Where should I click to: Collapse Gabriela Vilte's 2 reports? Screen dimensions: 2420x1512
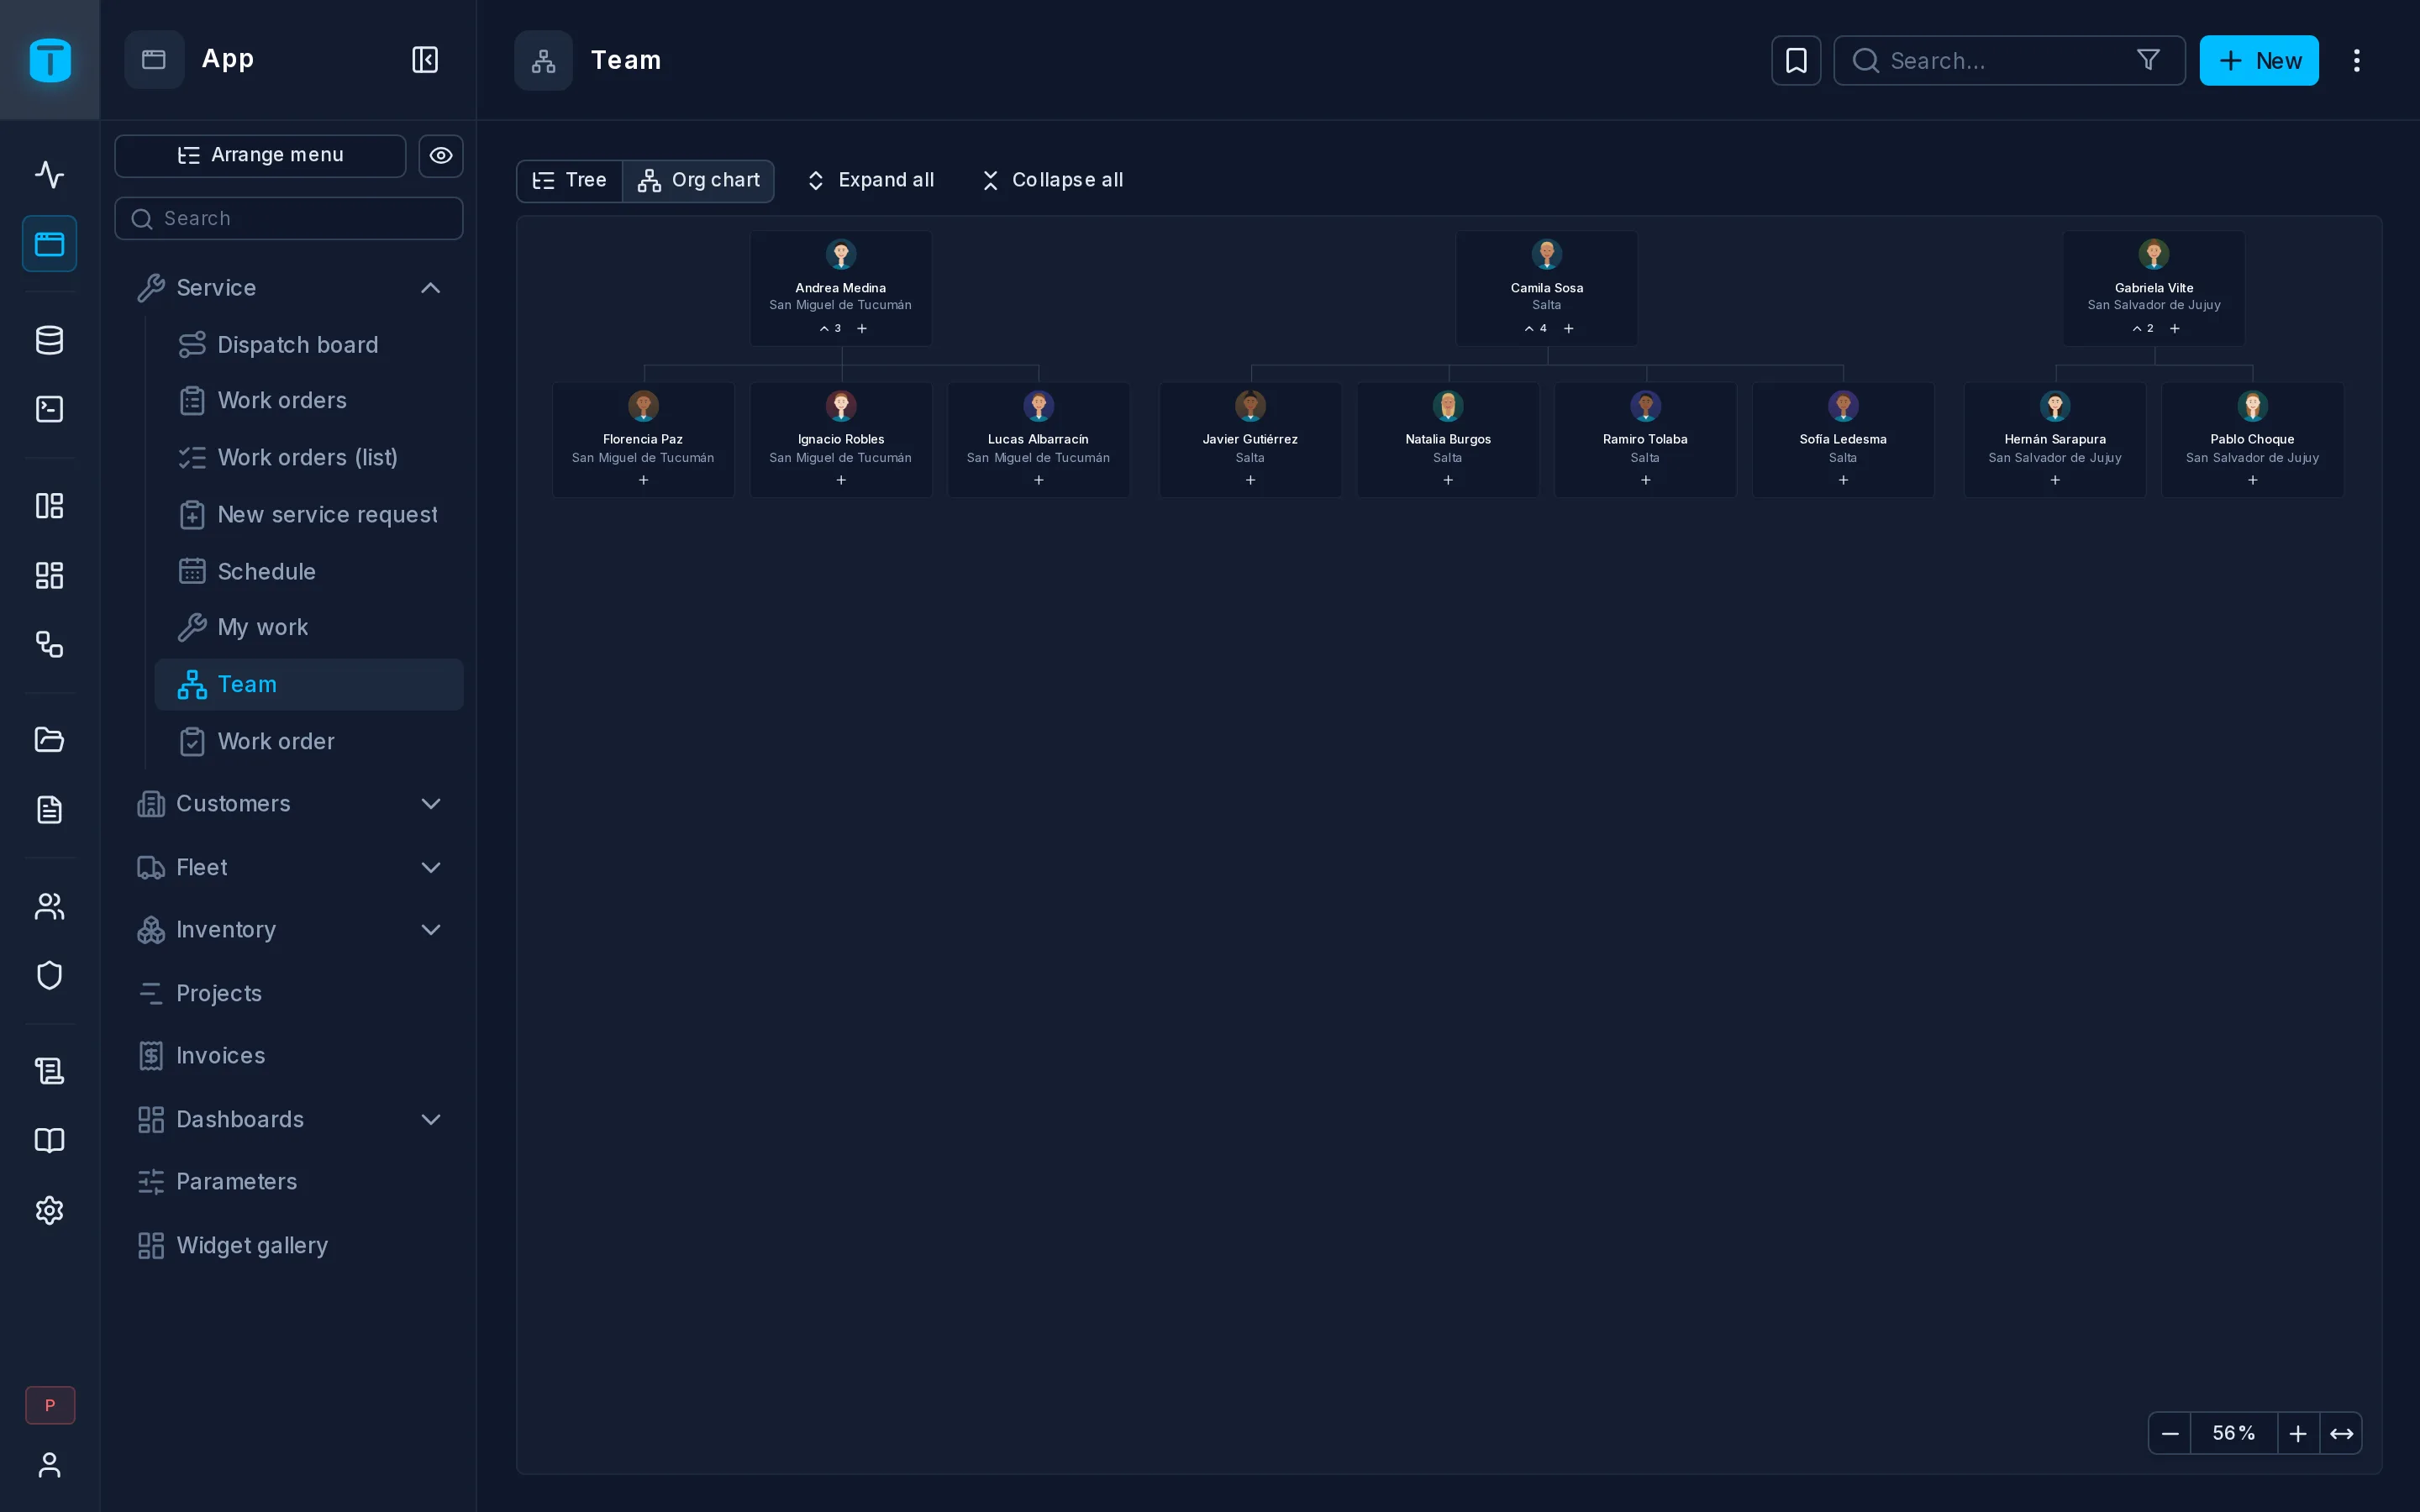(x=2142, y=328)
